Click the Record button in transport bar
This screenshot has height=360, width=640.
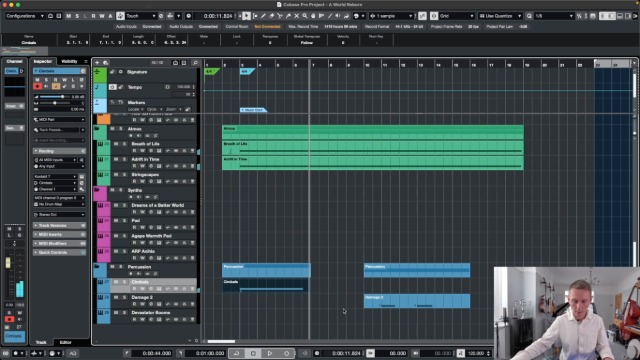click(x=287, y=353)
